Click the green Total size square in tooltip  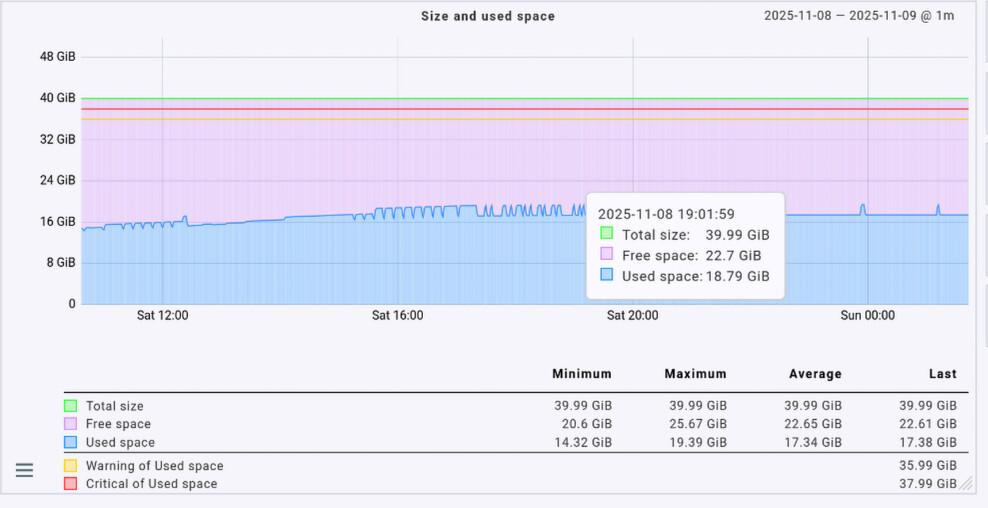(x=606, y=234)
